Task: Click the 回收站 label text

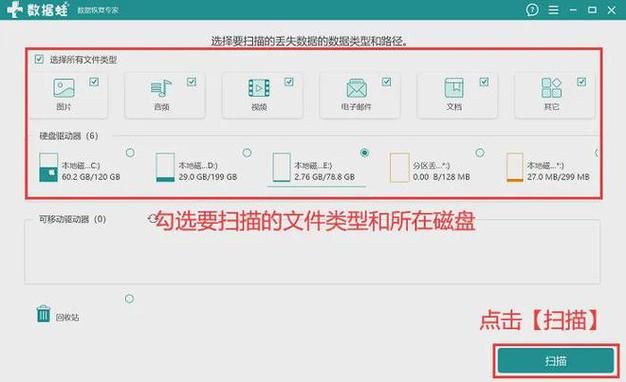Action: coord(67,317)
